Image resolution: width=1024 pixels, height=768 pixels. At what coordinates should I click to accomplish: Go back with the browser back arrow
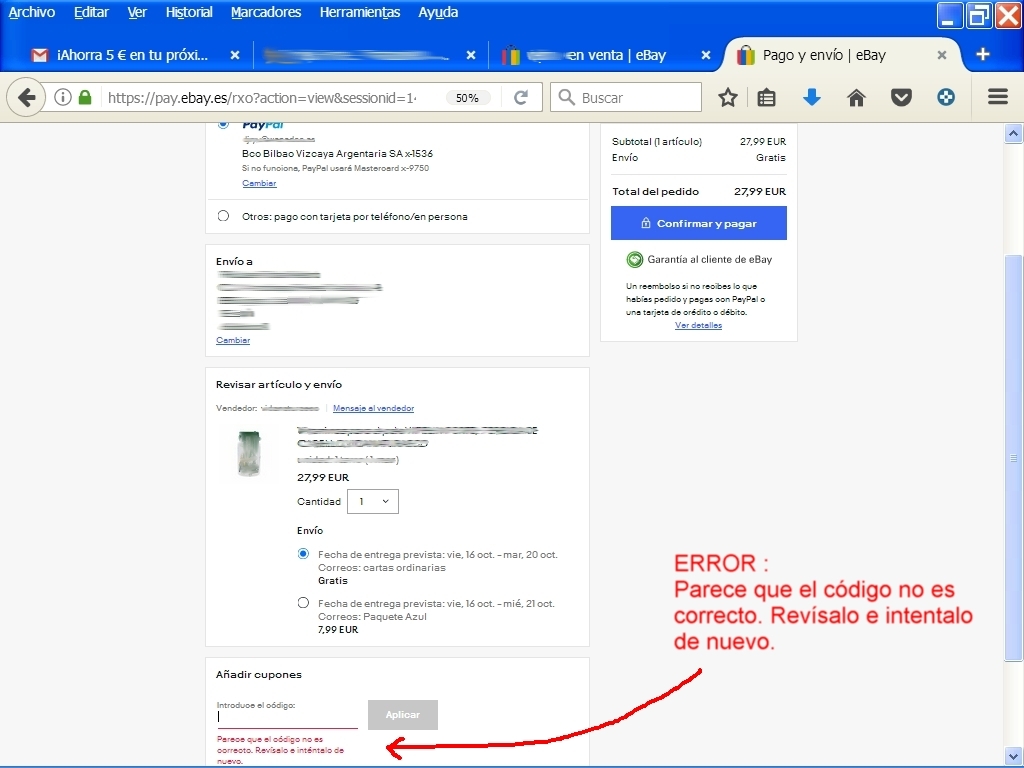[x=26, y=98]
